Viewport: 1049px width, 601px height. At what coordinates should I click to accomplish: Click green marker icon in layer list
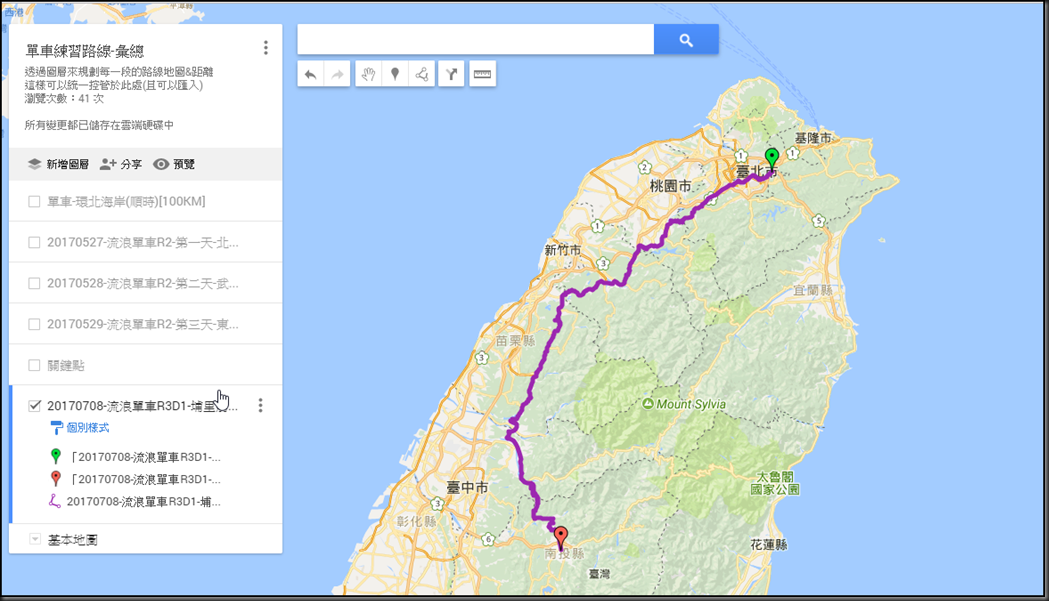point(56,456)
